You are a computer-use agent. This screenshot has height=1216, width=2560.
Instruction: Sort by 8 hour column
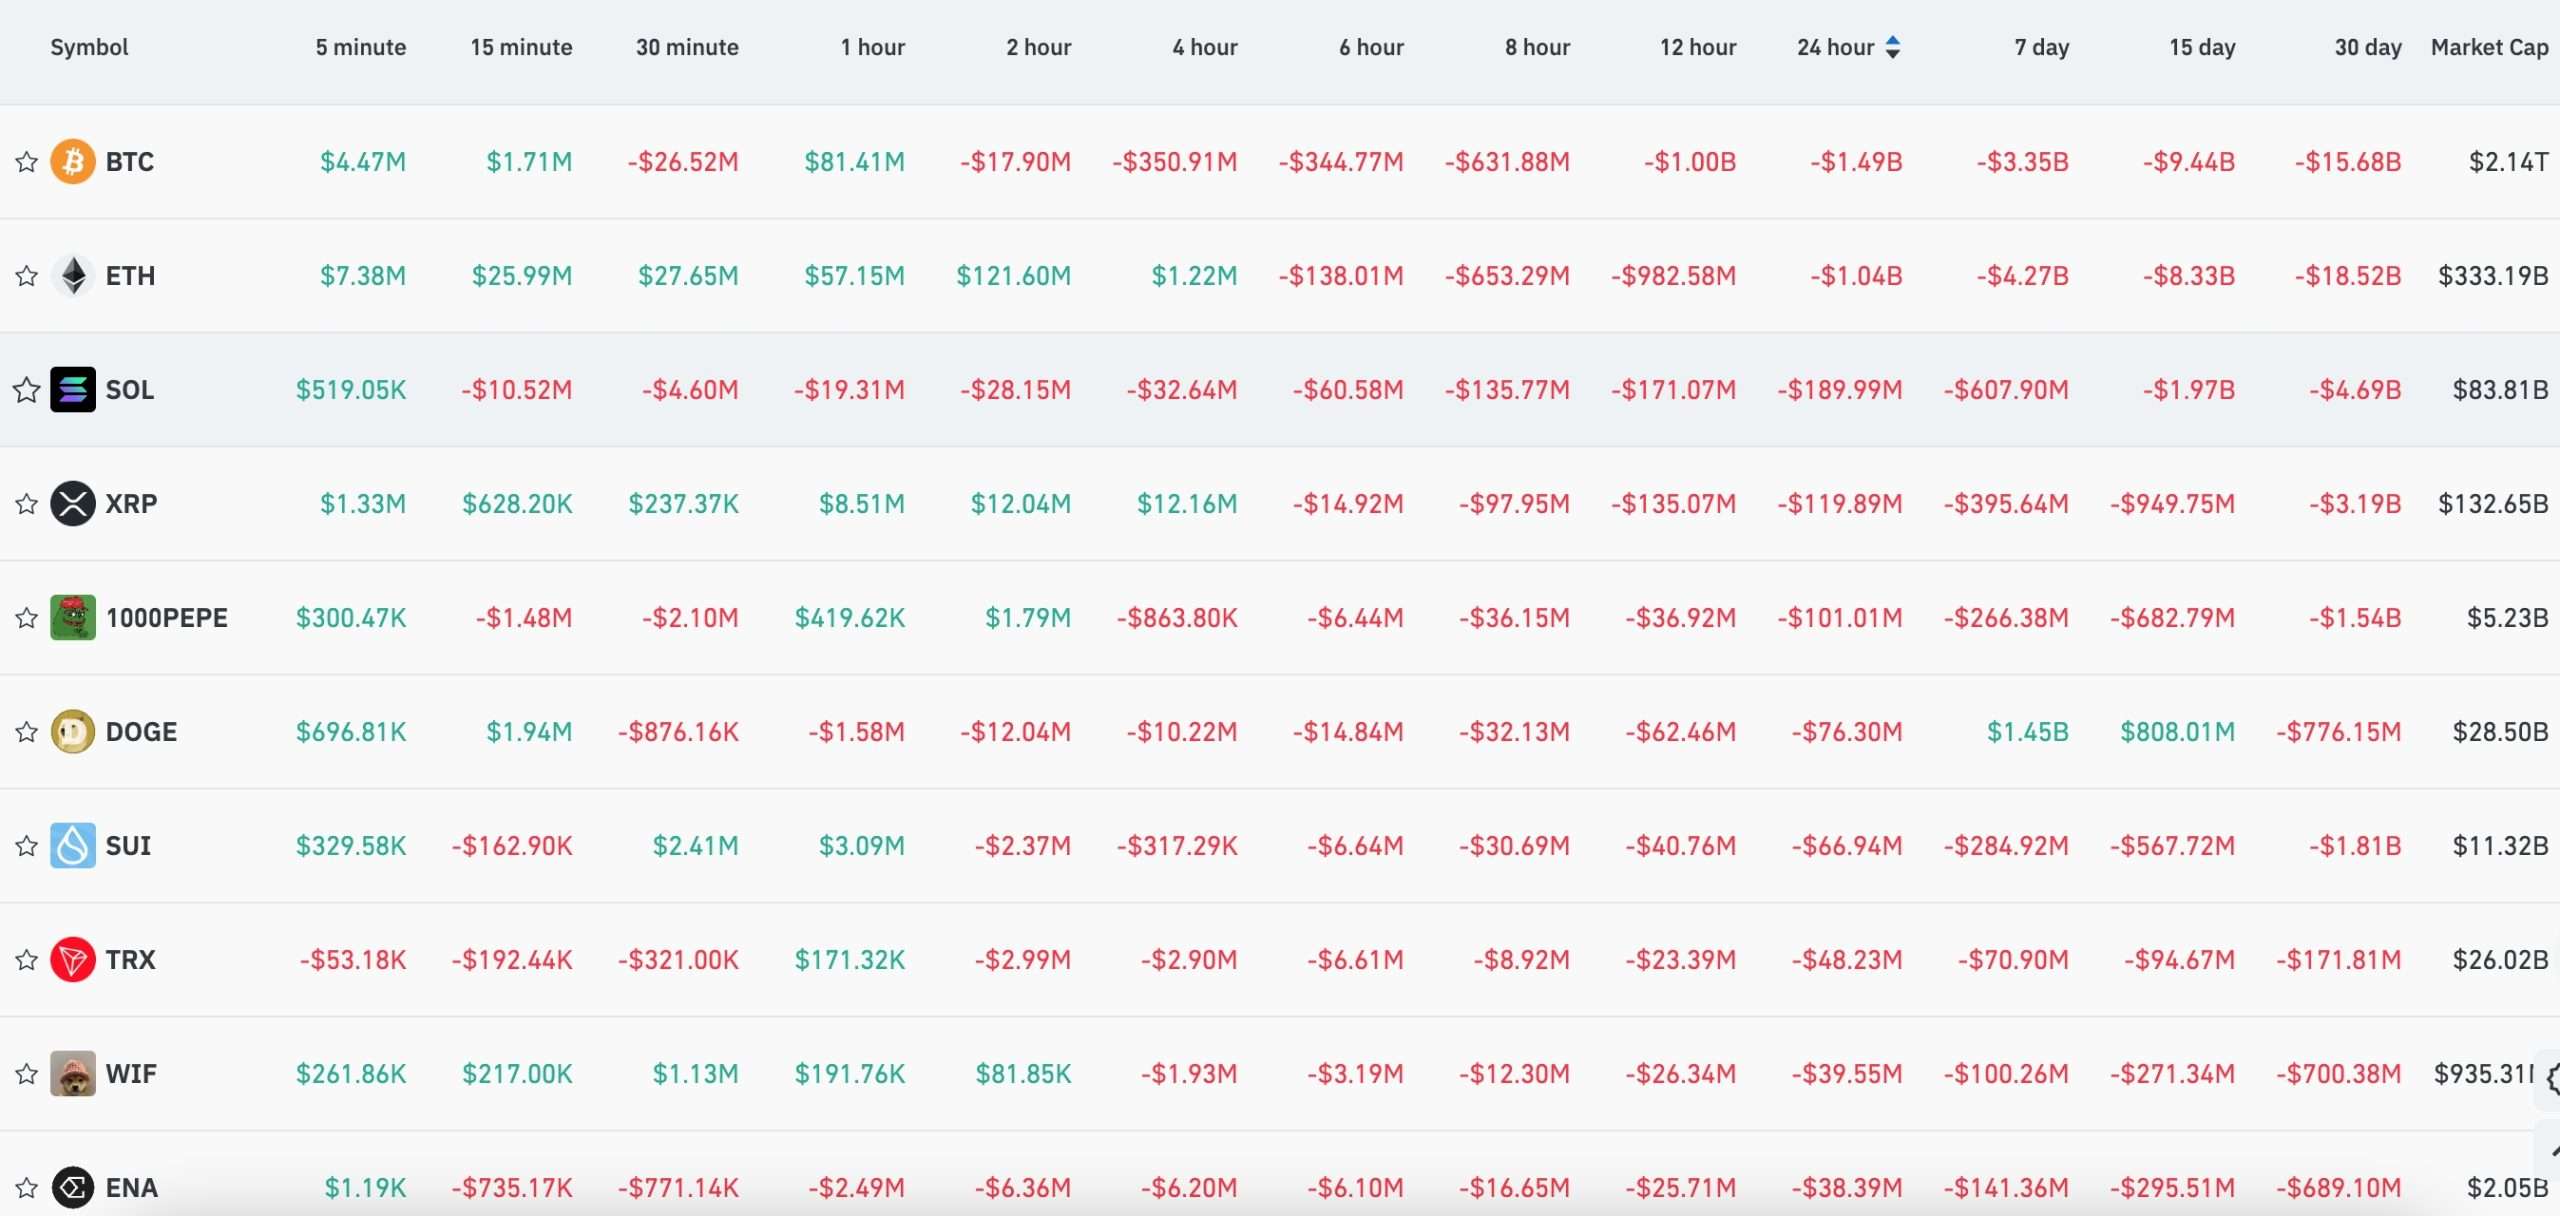1537,47
